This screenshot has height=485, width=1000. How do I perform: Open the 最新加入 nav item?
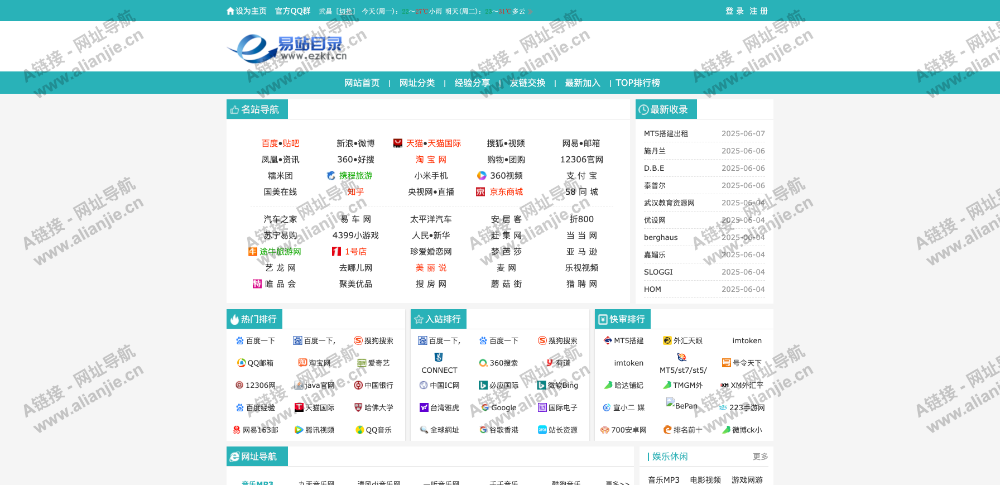[x=582, y=83]
